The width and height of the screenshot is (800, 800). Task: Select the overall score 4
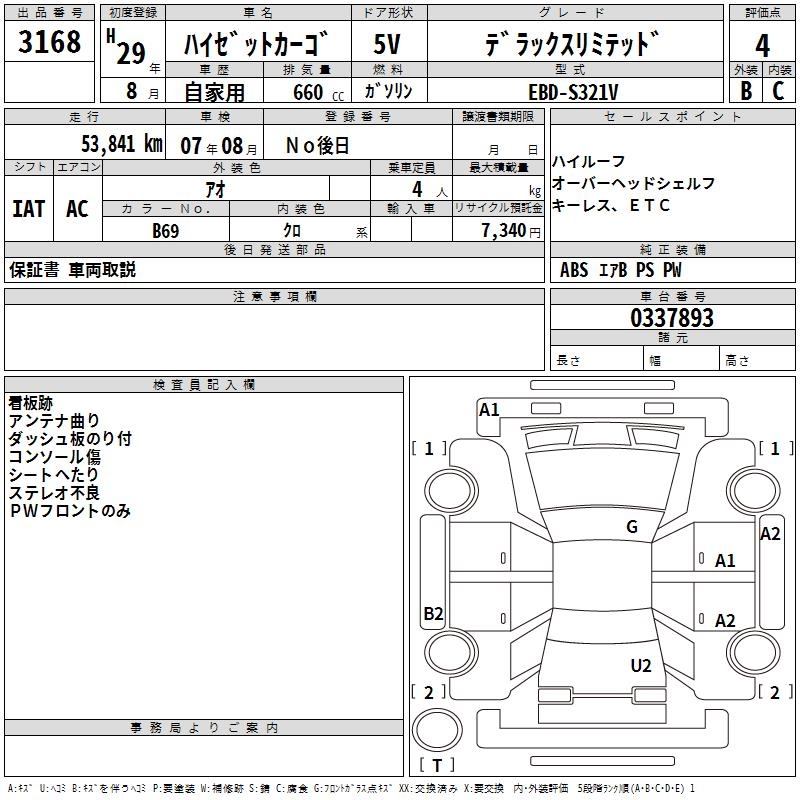pyautogui.click(x=762, y=45)
